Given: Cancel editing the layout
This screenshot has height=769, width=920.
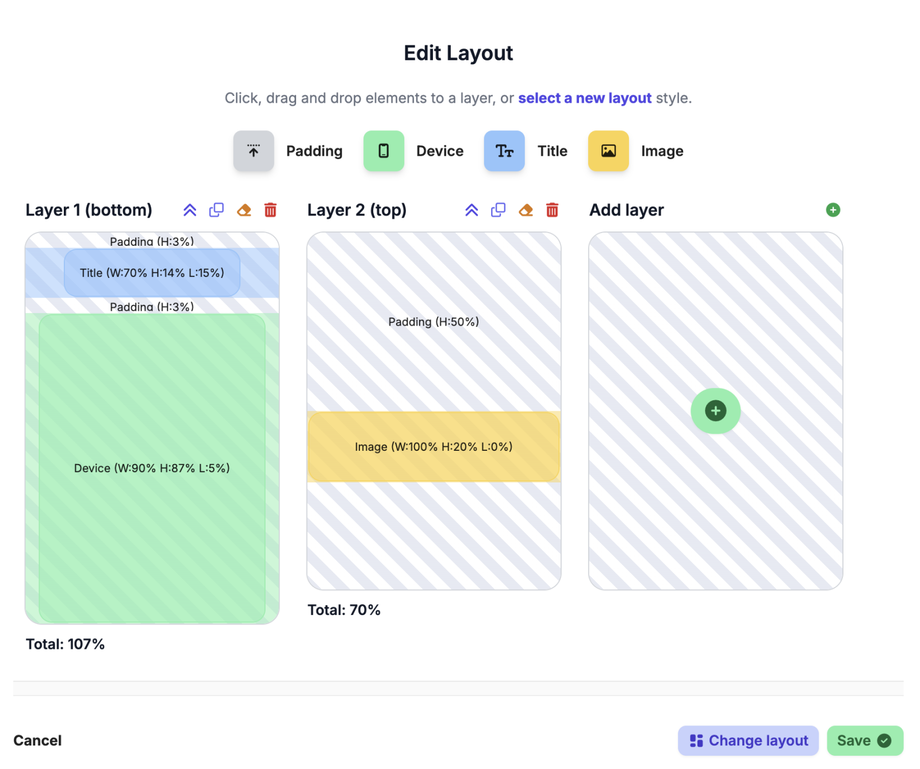Looking at the screenshot, I should [x=38, y=741].
